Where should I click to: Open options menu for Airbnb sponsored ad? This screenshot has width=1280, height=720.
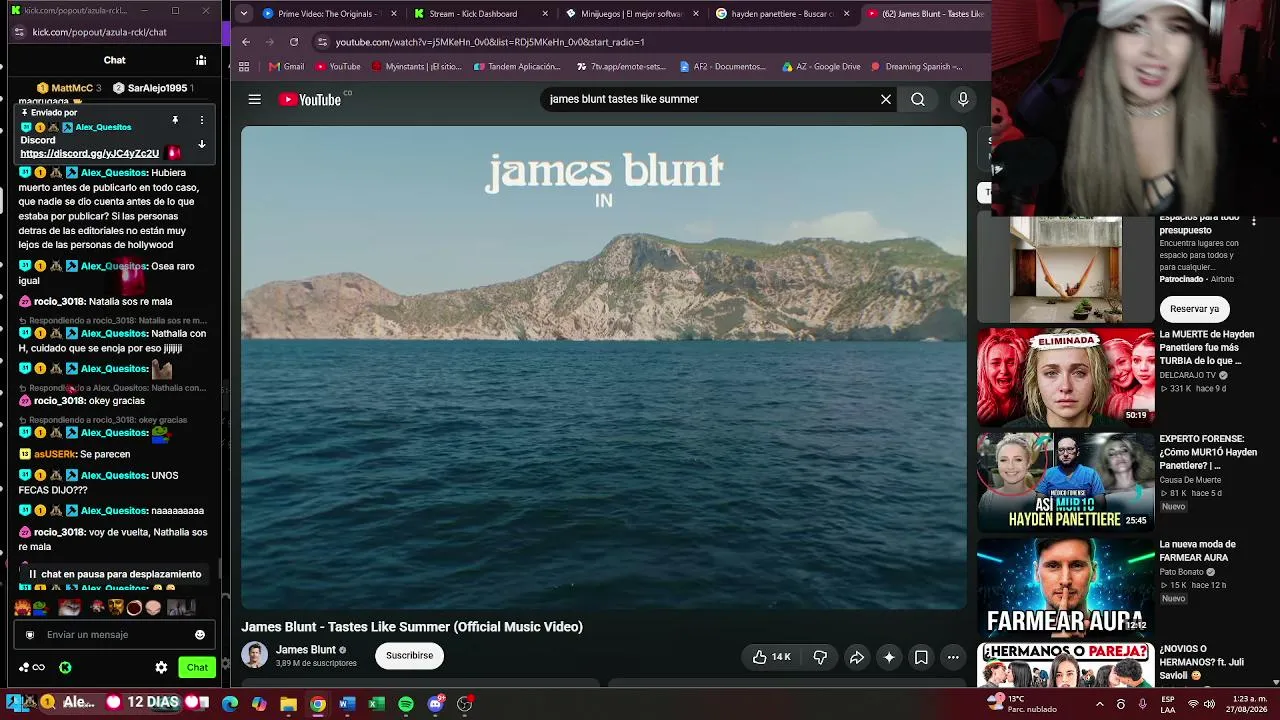click(1254, 222)
